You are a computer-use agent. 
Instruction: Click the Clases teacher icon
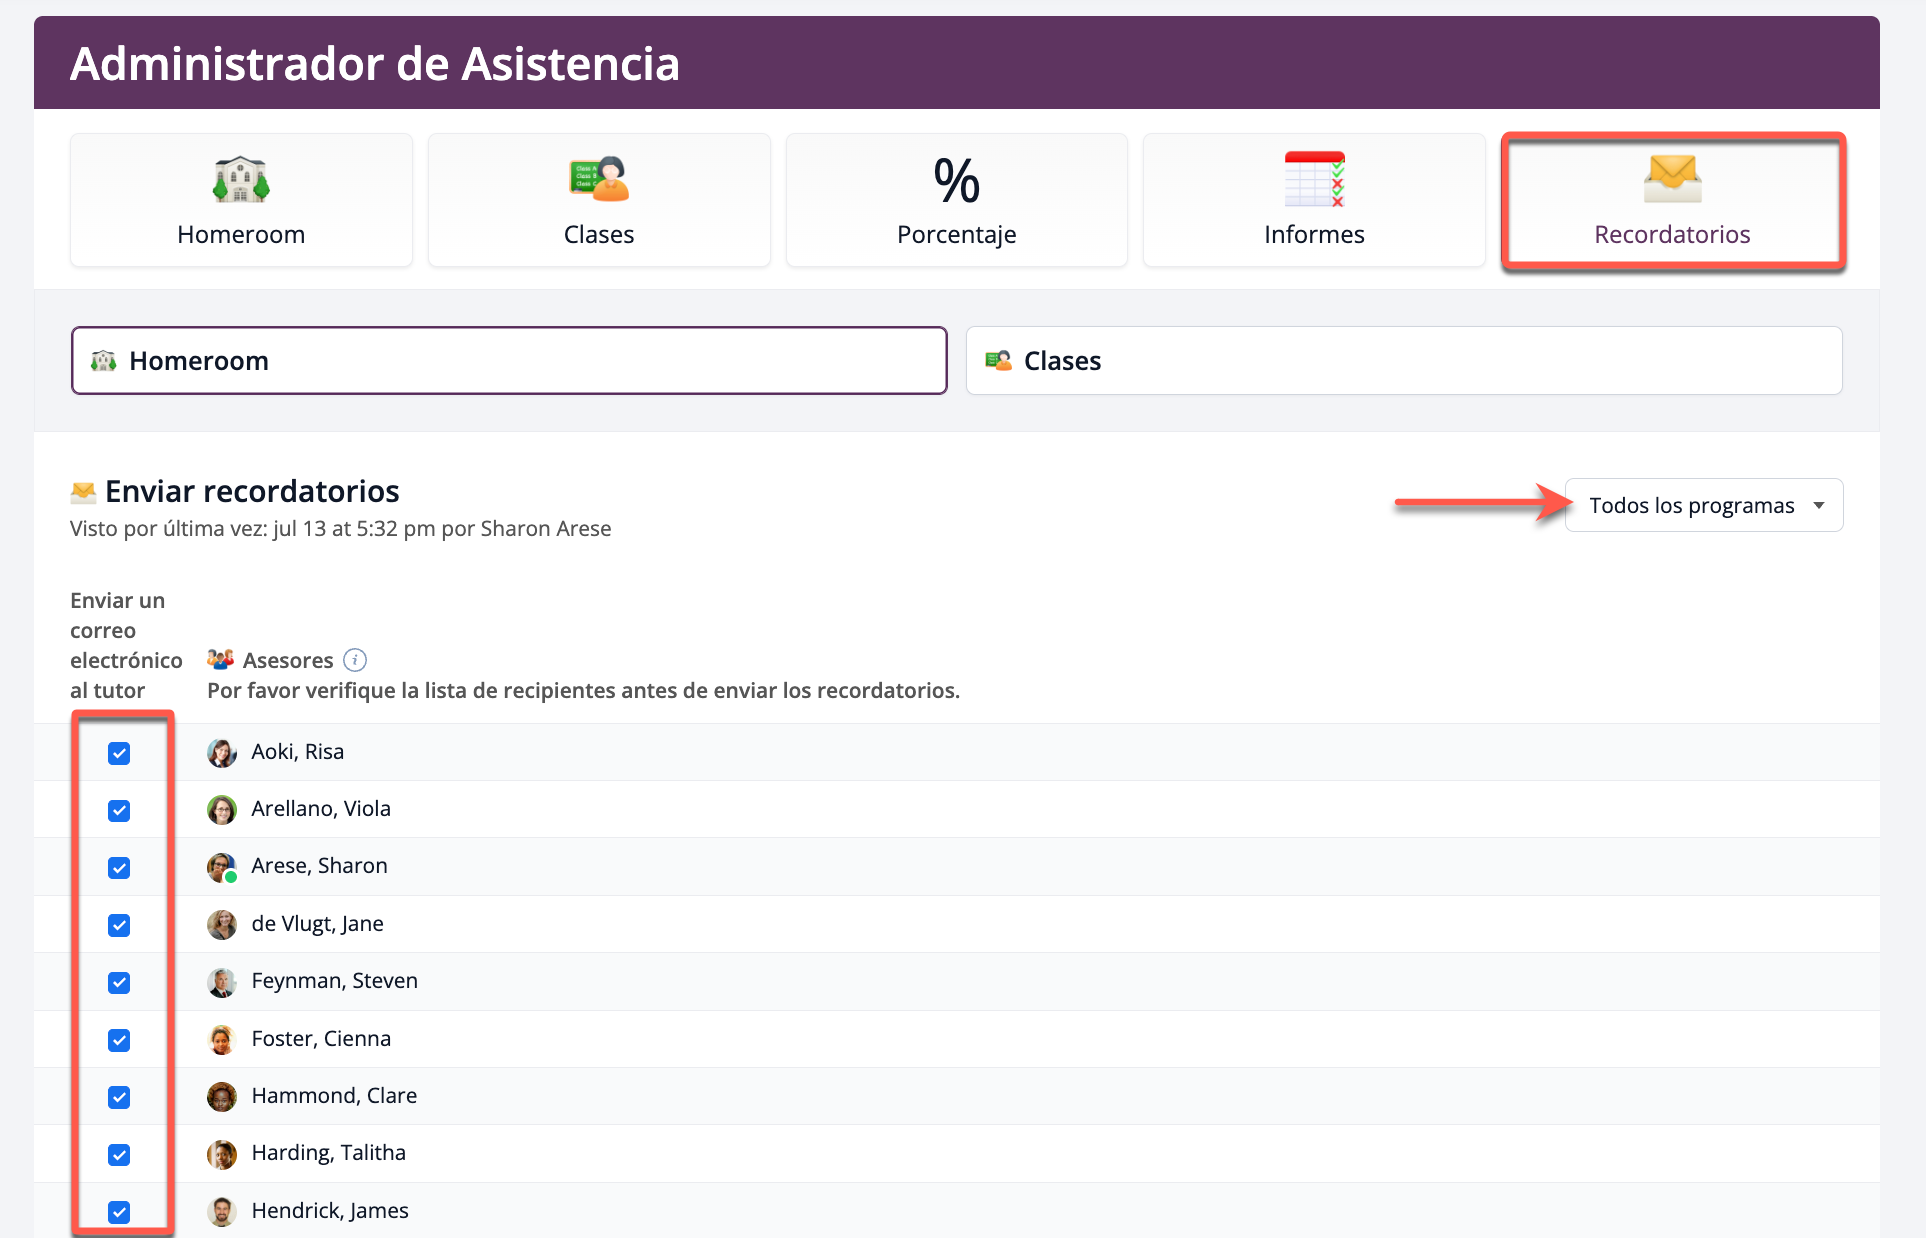point(599,180)
